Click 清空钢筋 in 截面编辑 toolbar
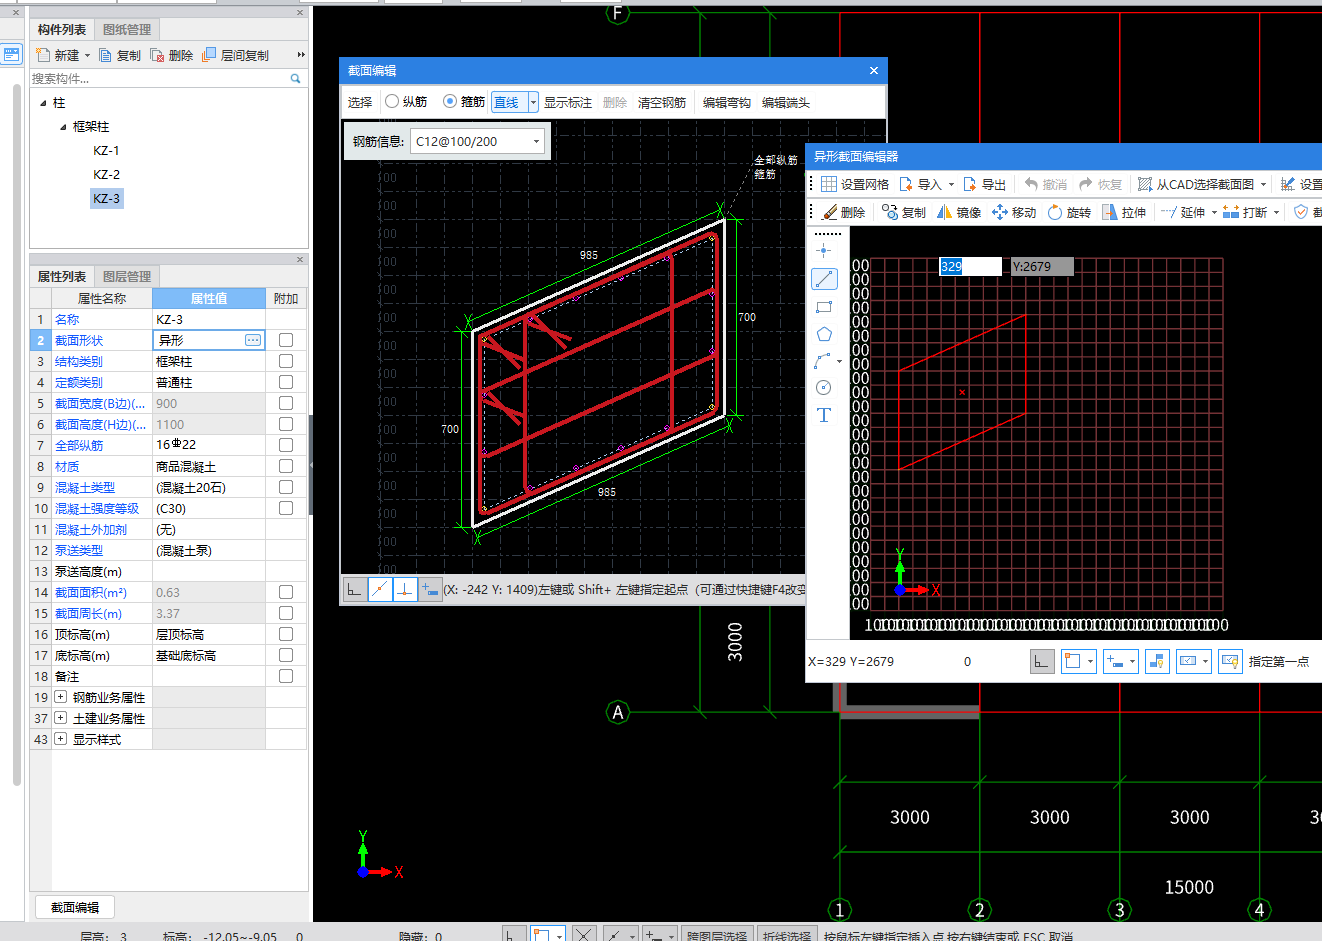The width and height of the screenshot is (1322, 941). (662, 102)
